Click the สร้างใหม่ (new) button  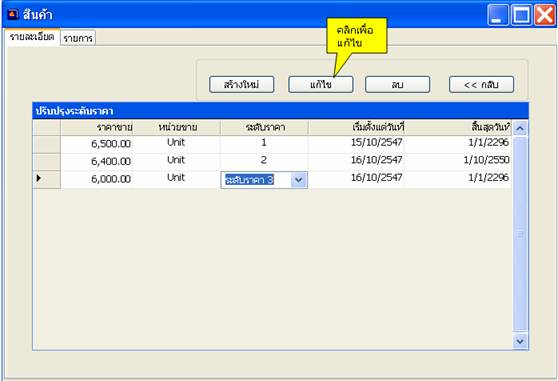242,85
